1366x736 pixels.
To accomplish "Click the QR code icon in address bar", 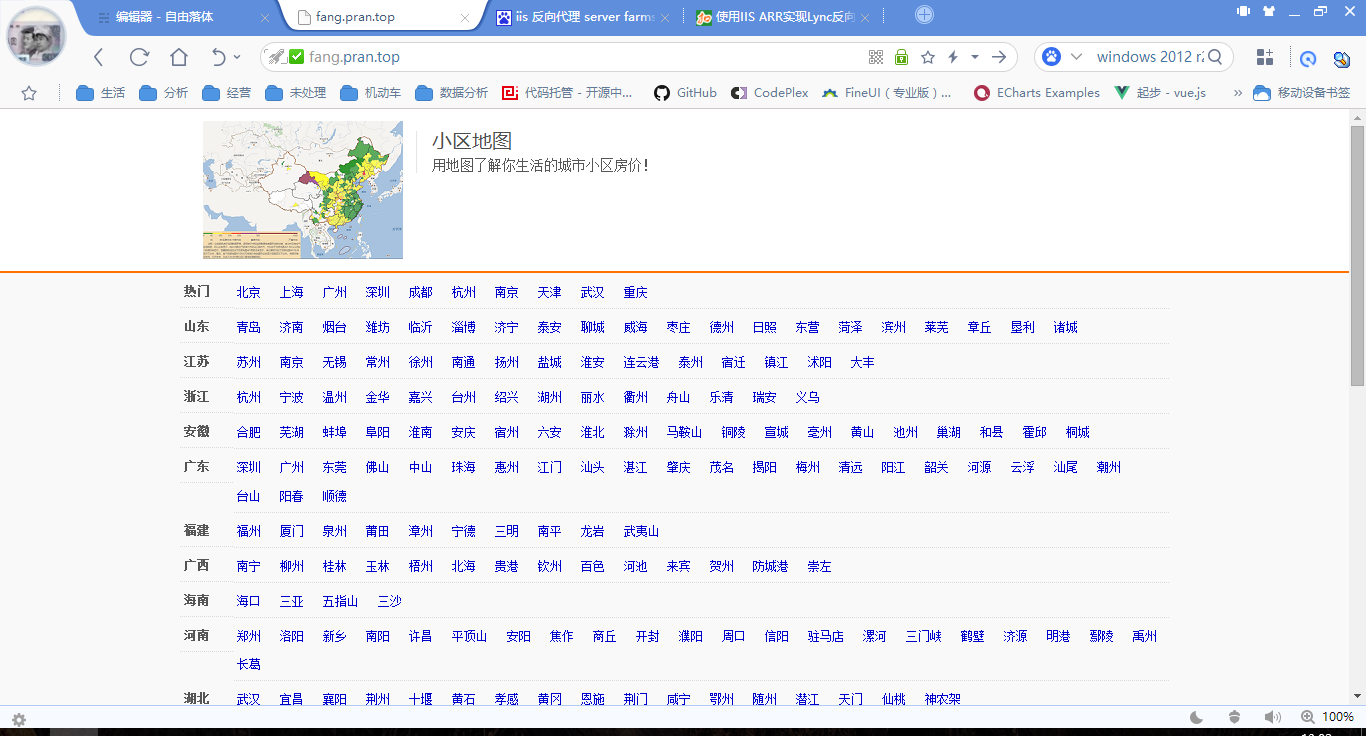I will pos(876,57).
